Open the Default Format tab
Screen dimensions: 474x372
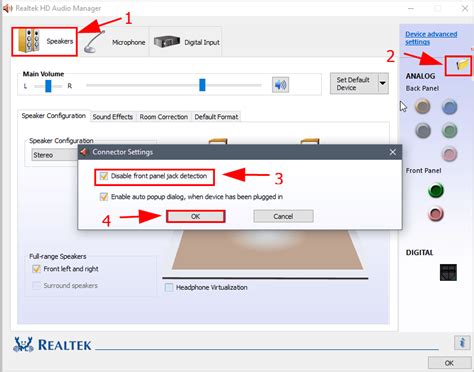pyautogui.click(x=216, y=117)
